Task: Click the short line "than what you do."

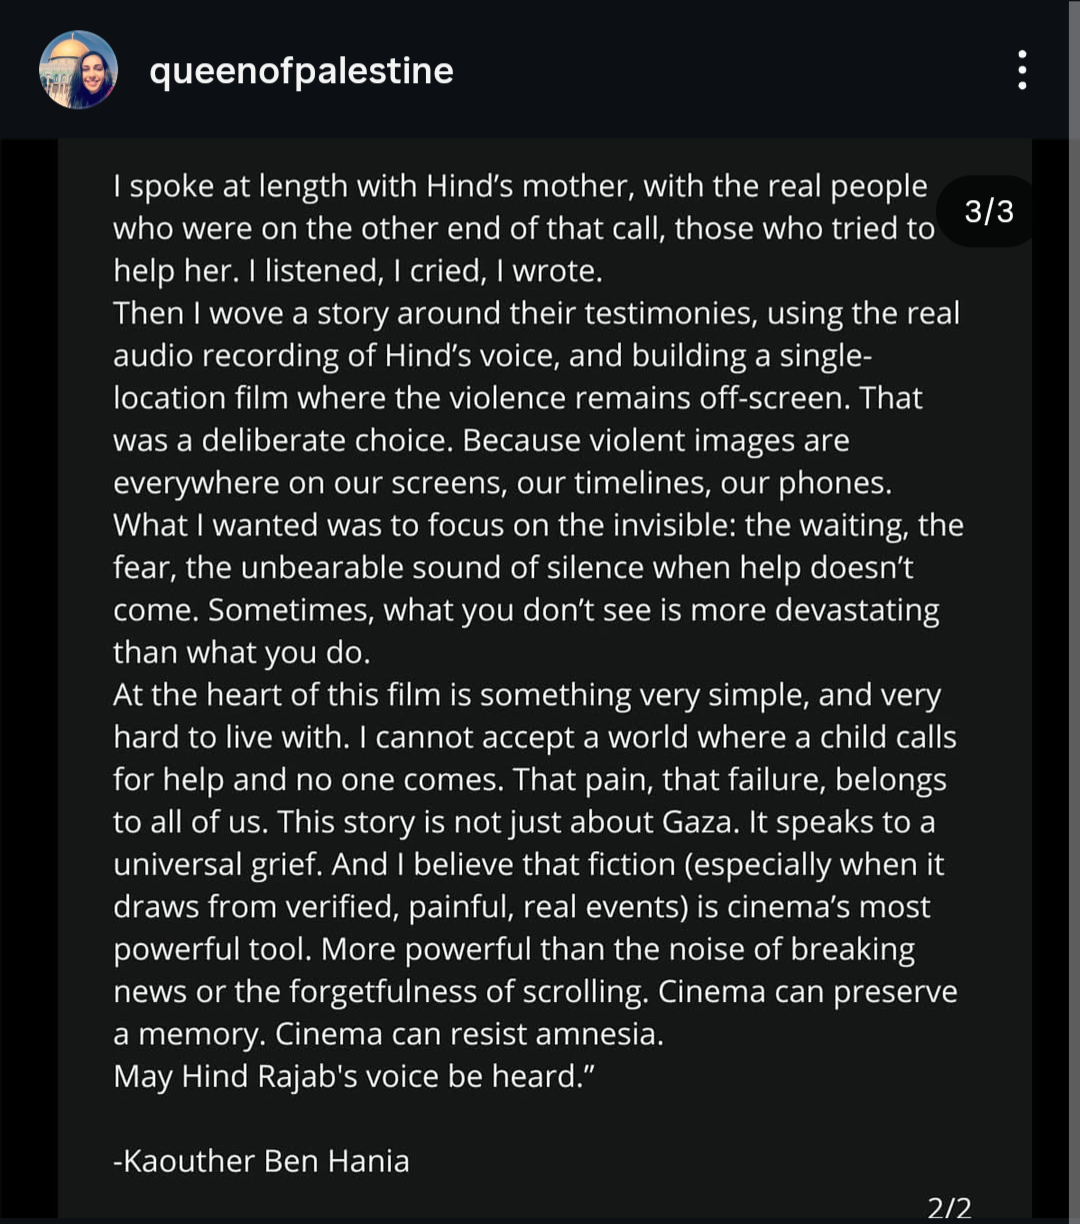Action: tap(242, 653)
